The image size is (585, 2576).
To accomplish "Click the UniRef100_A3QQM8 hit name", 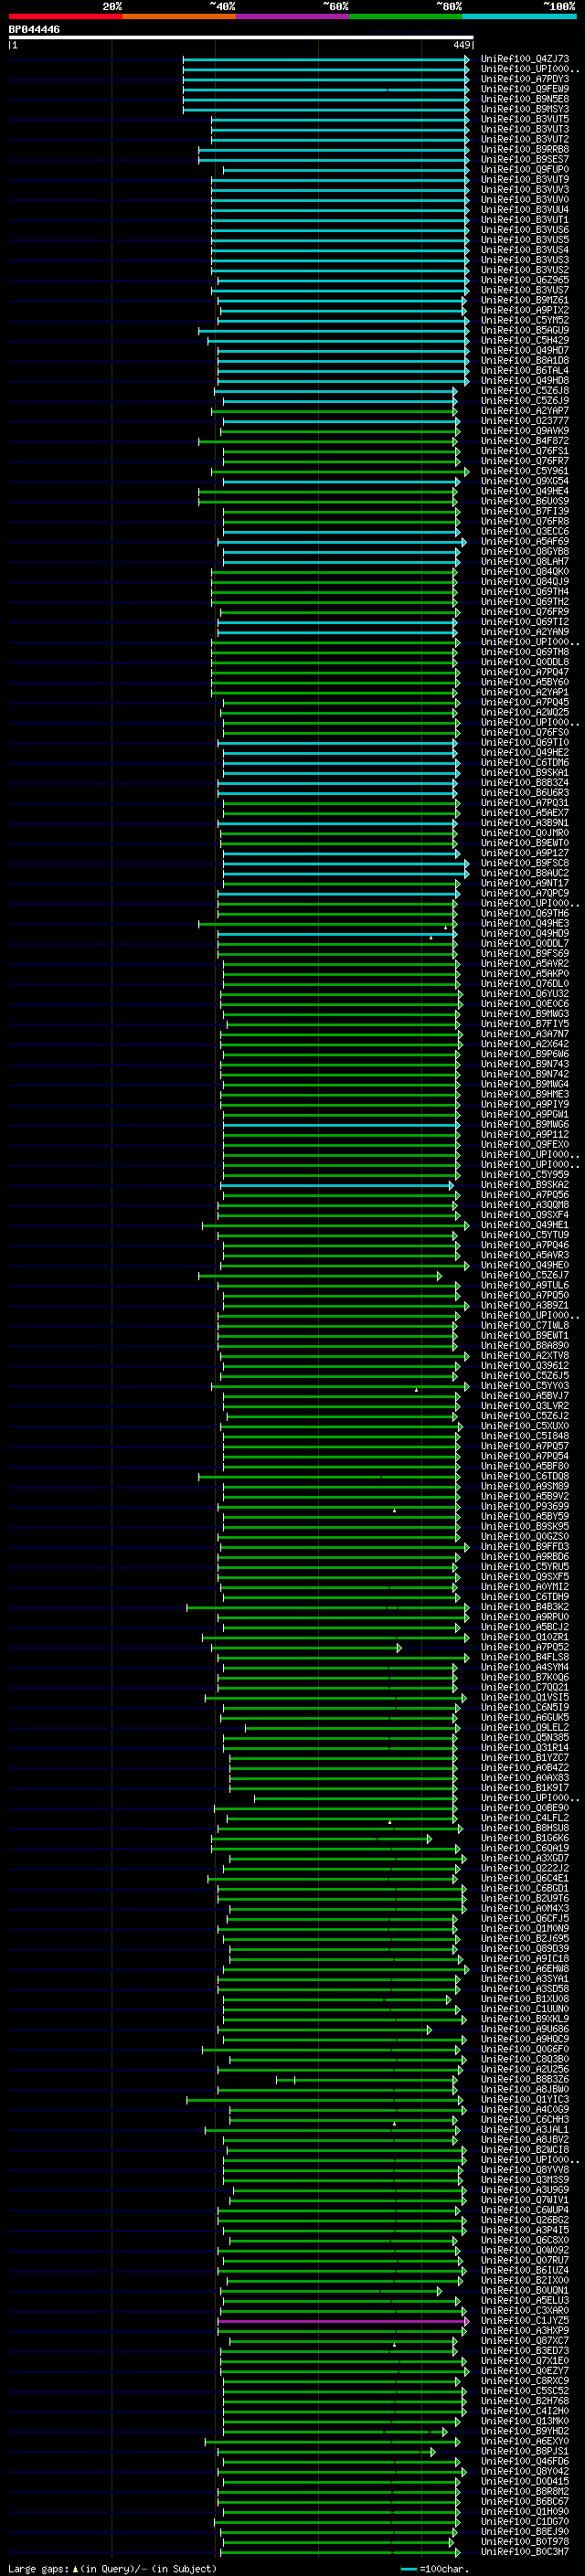I will pos(525,1205).
